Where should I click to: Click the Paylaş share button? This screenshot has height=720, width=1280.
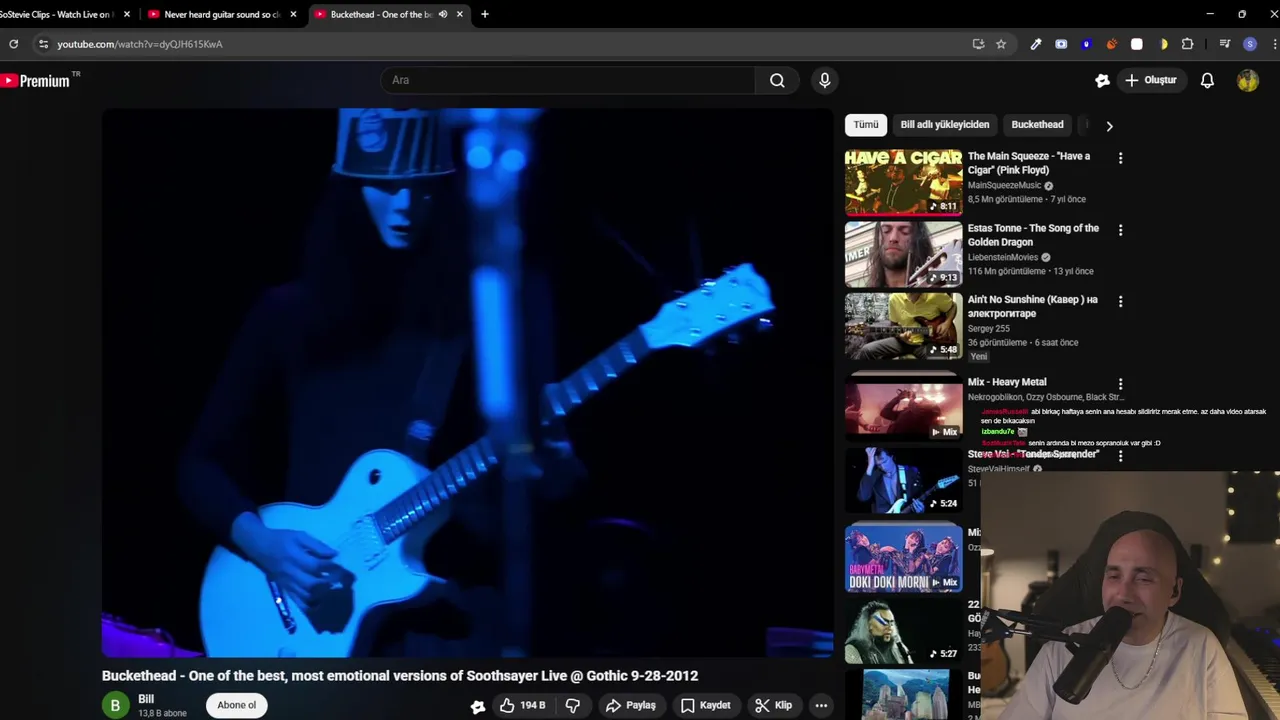point(631,705)
